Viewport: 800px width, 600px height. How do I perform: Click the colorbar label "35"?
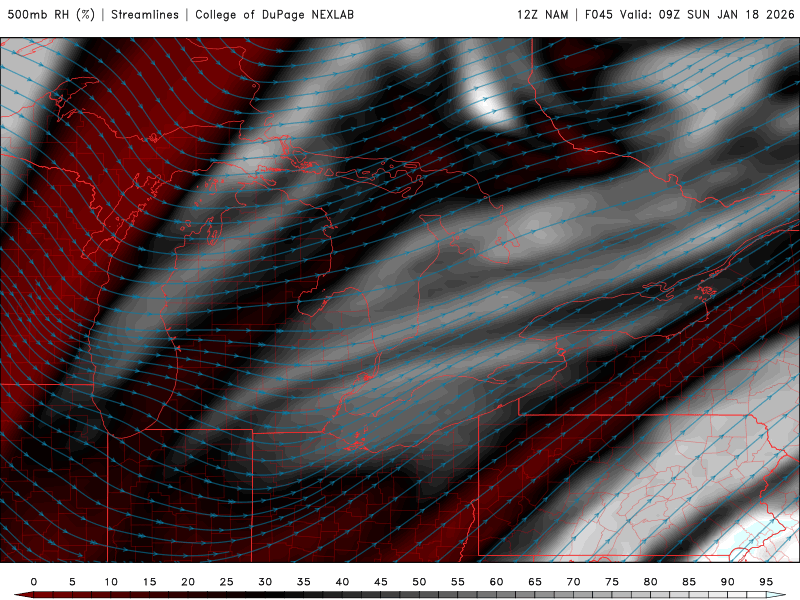(x=304, y=582)
